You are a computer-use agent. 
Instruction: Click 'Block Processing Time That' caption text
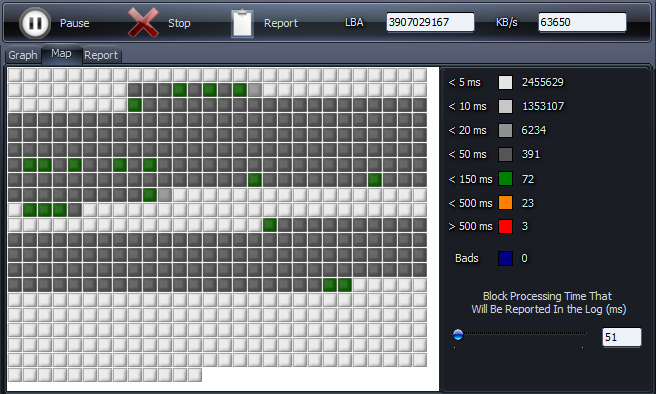547,296
